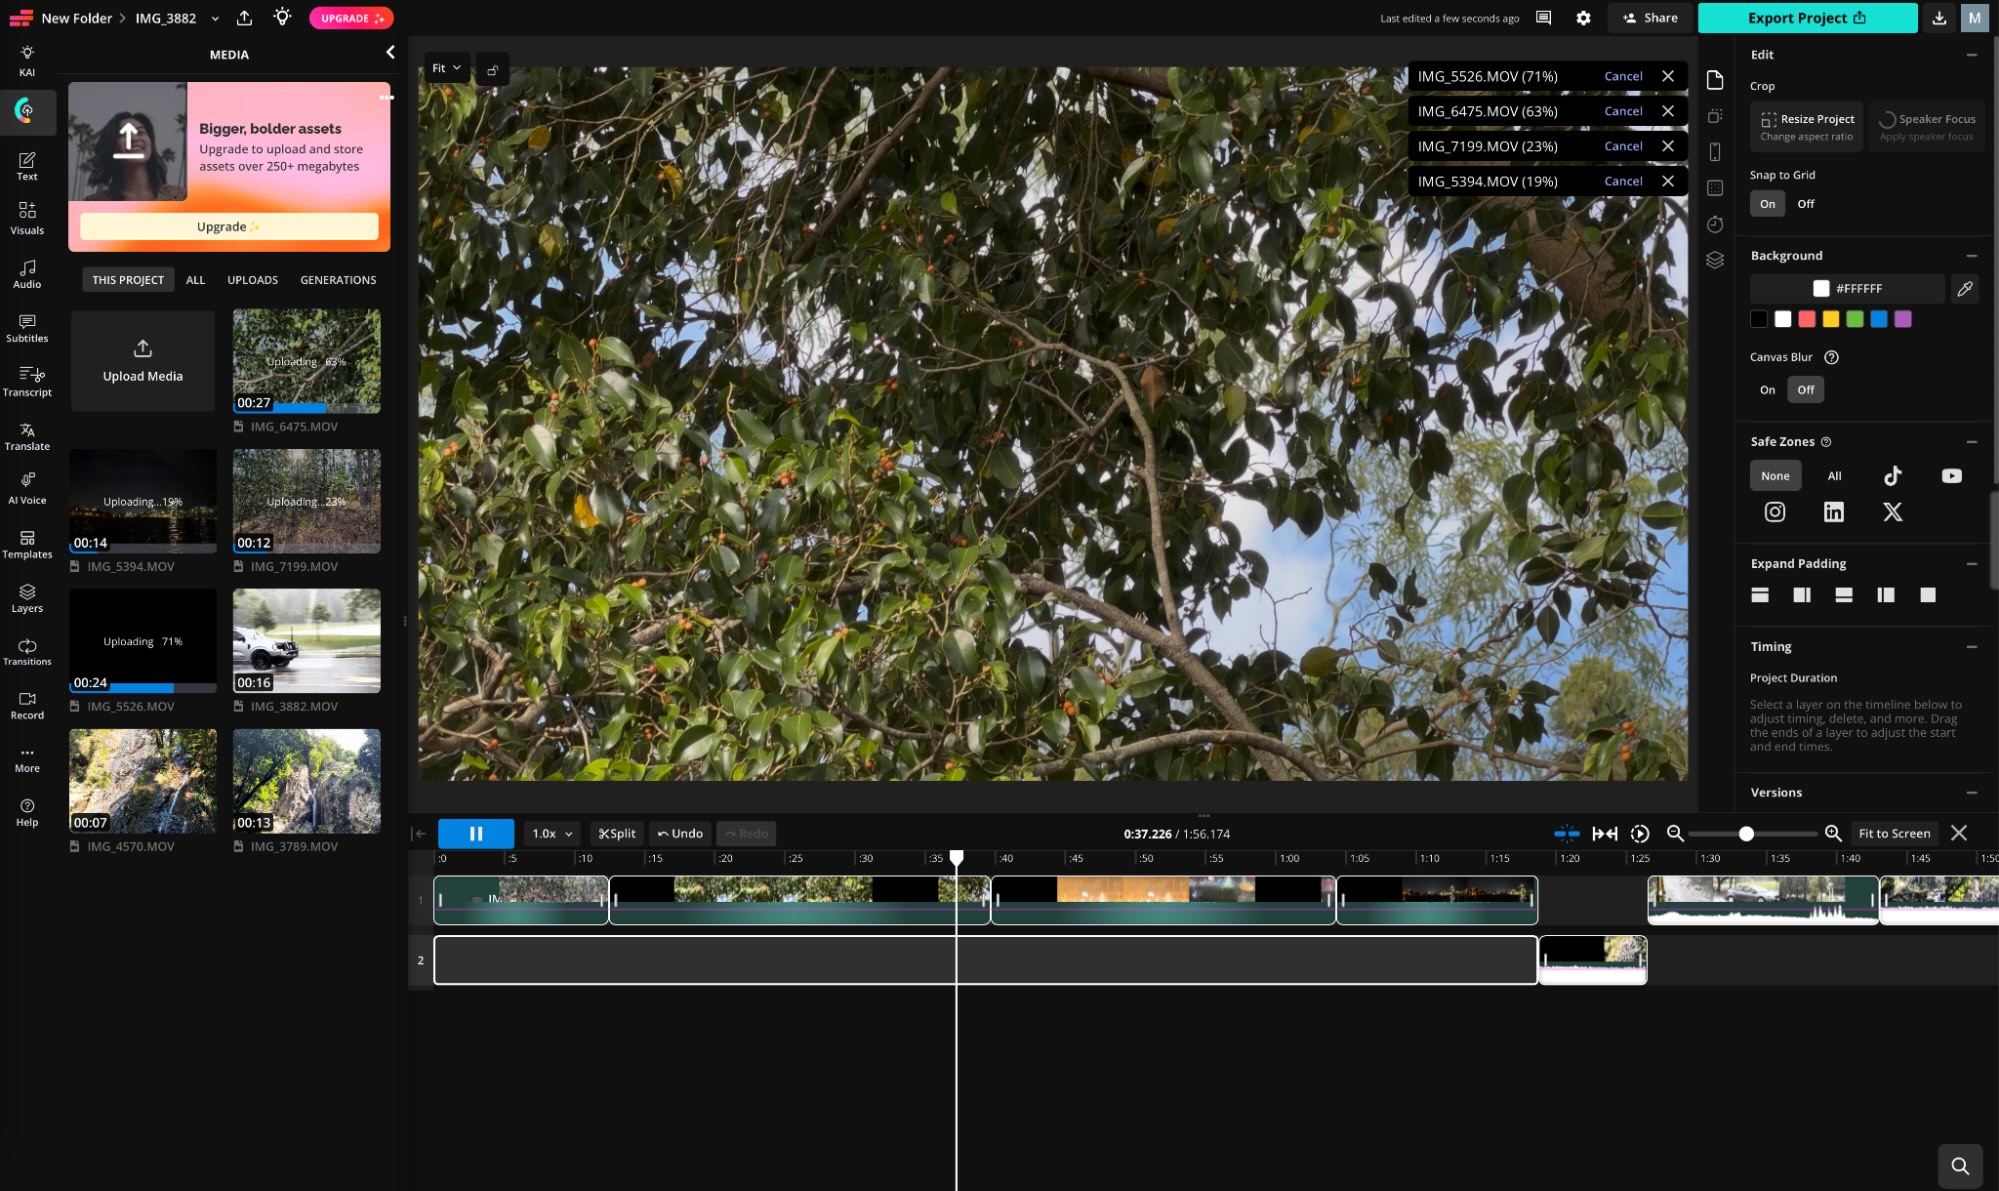Open the Record tool
Image resolution: width=1999 pixels, height=1191 pixels.
[27, 705]
